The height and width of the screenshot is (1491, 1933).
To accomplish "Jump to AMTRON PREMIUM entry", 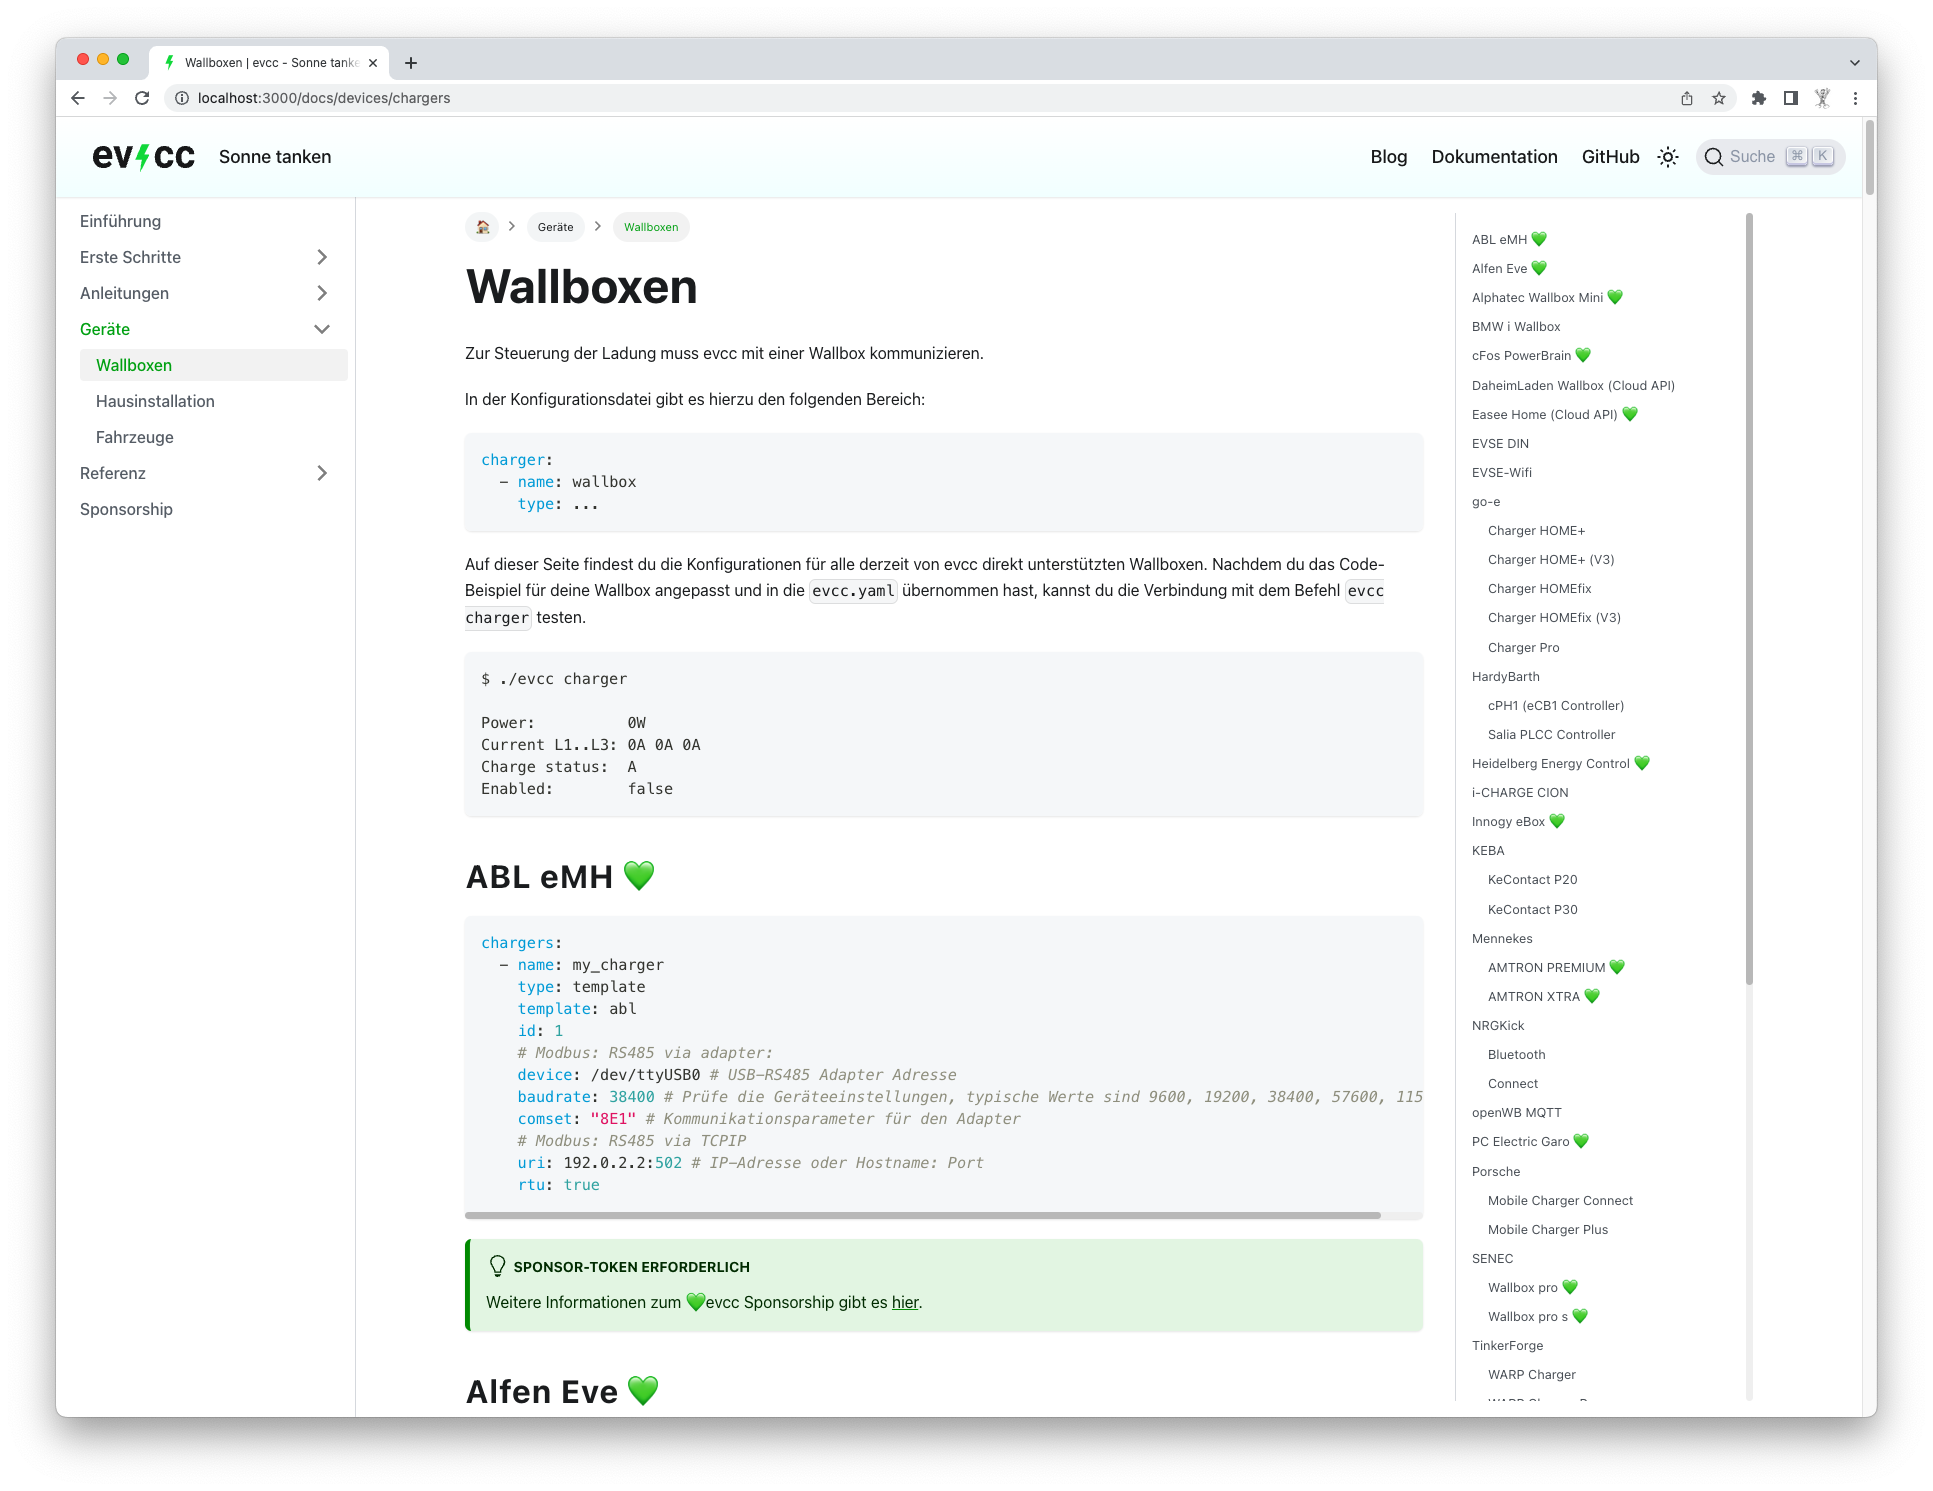I will 1556,967.
